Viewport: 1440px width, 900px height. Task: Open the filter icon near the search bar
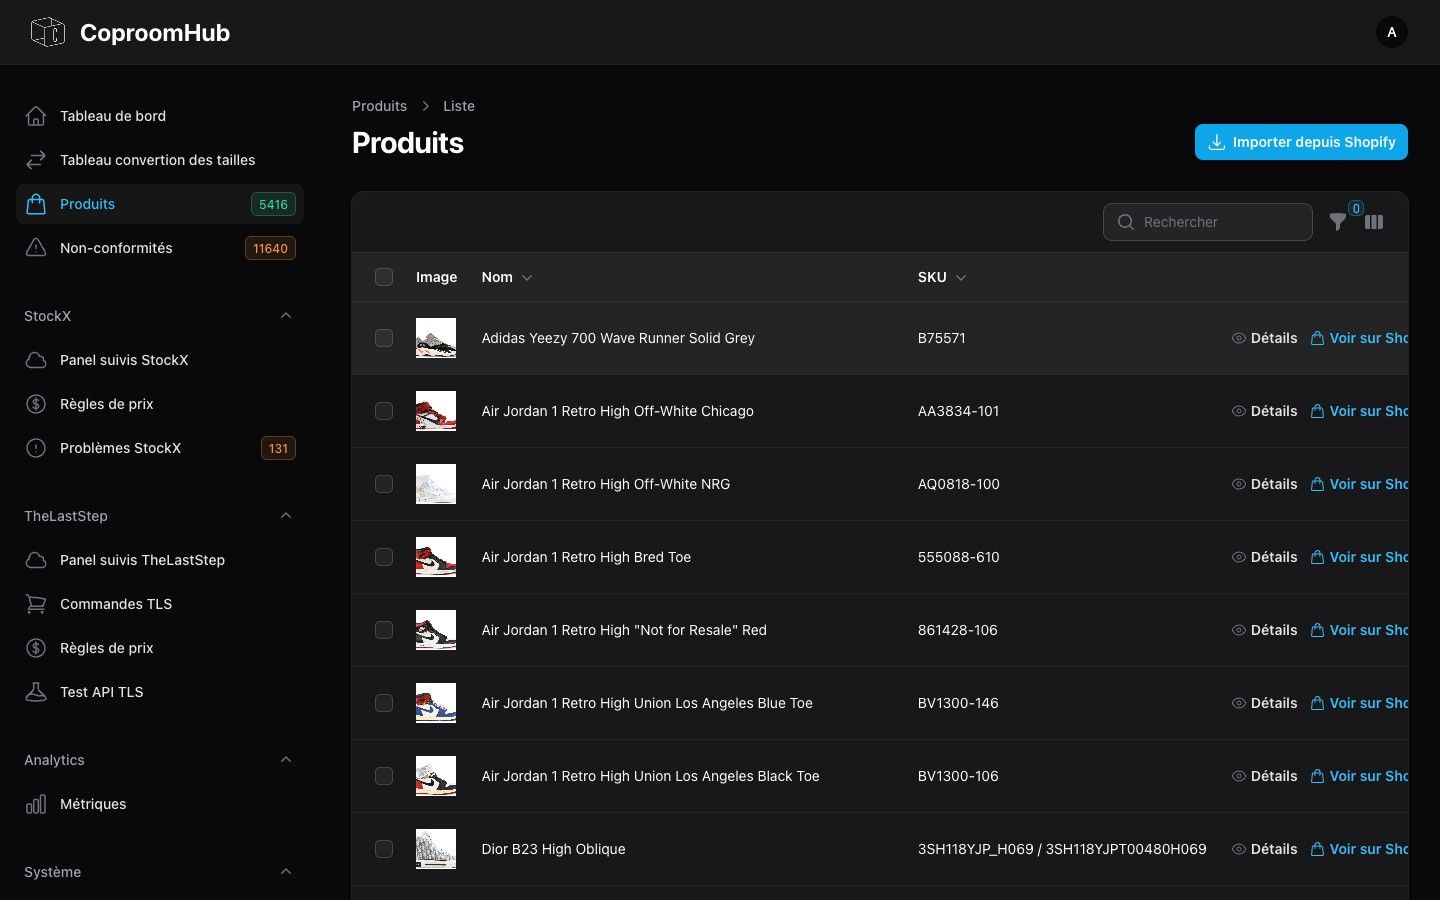tap(1338, 222)
